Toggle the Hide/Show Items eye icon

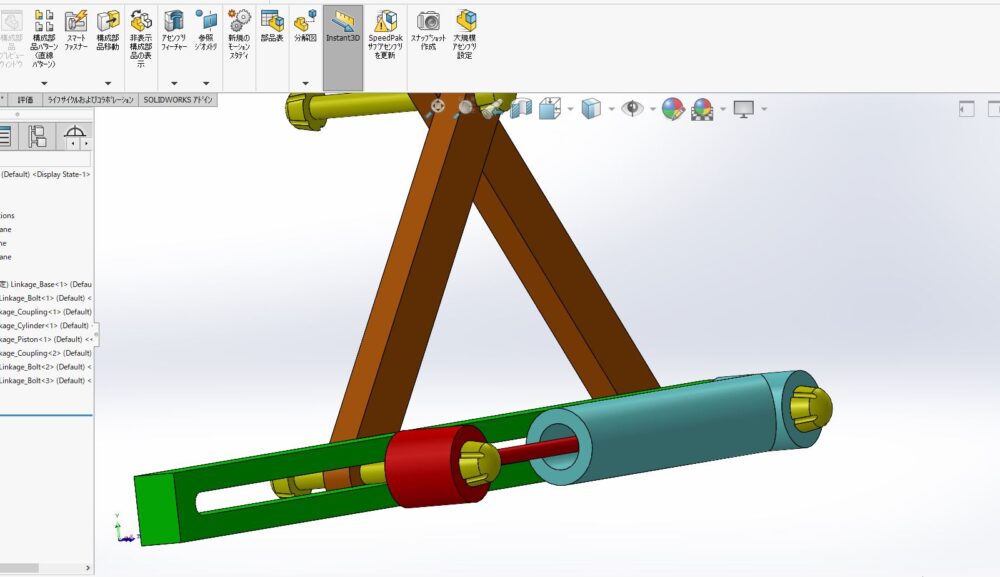coord(632,108)
